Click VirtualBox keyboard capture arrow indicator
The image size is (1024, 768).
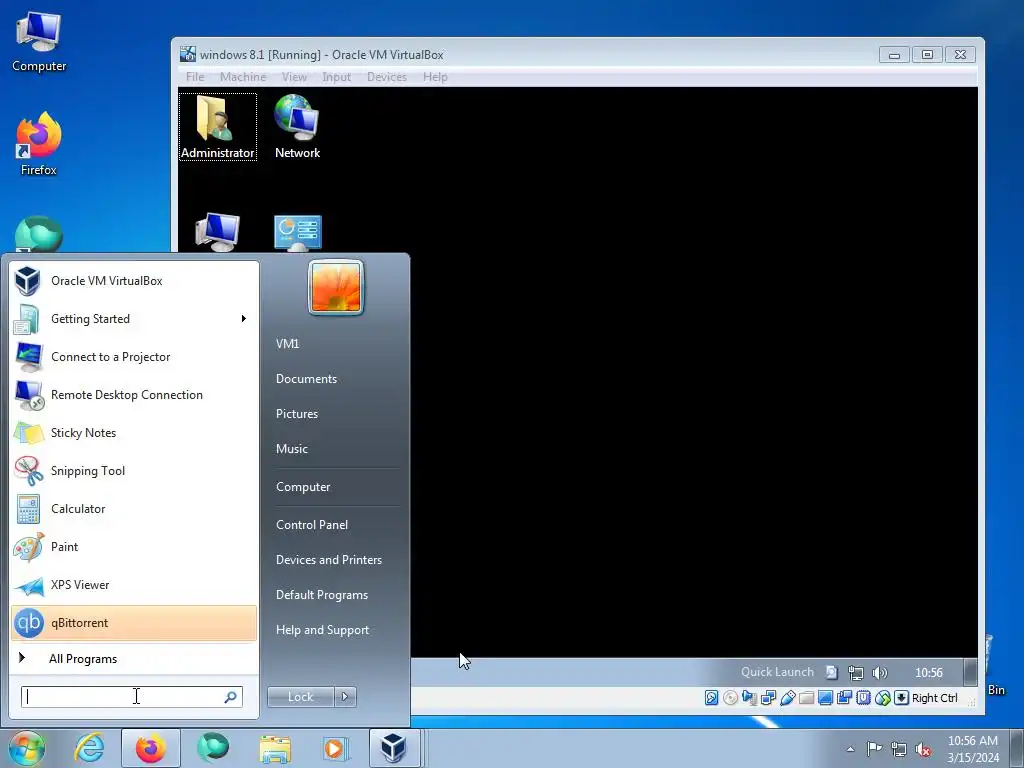tap(901, 698)
